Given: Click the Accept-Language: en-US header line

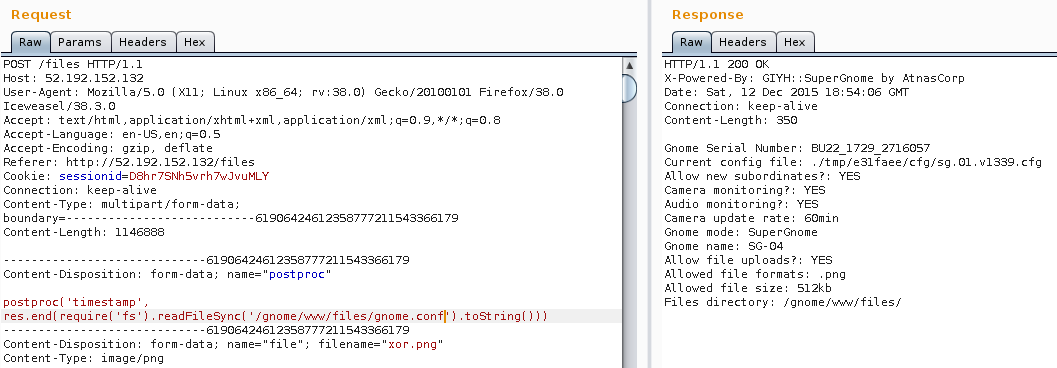Looking at the screenshot, I should pos(112,134).
